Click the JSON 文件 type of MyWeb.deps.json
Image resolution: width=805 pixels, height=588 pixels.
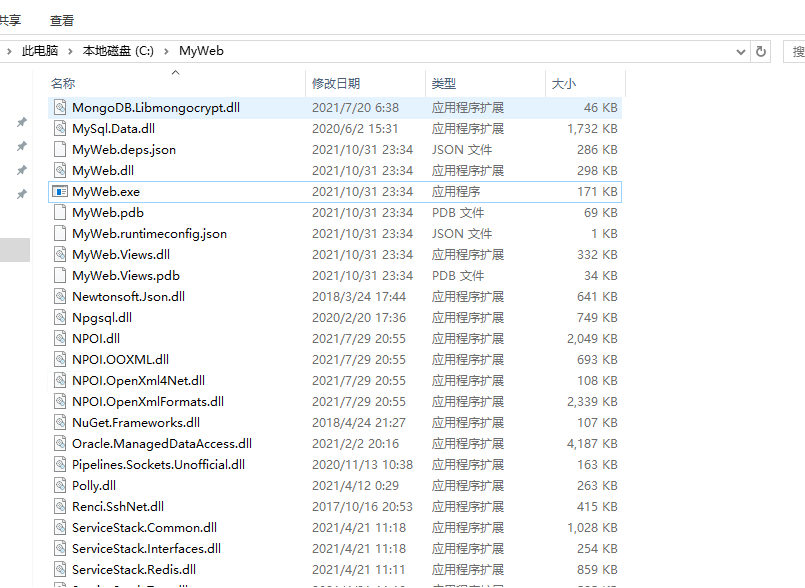pos(462,149)
